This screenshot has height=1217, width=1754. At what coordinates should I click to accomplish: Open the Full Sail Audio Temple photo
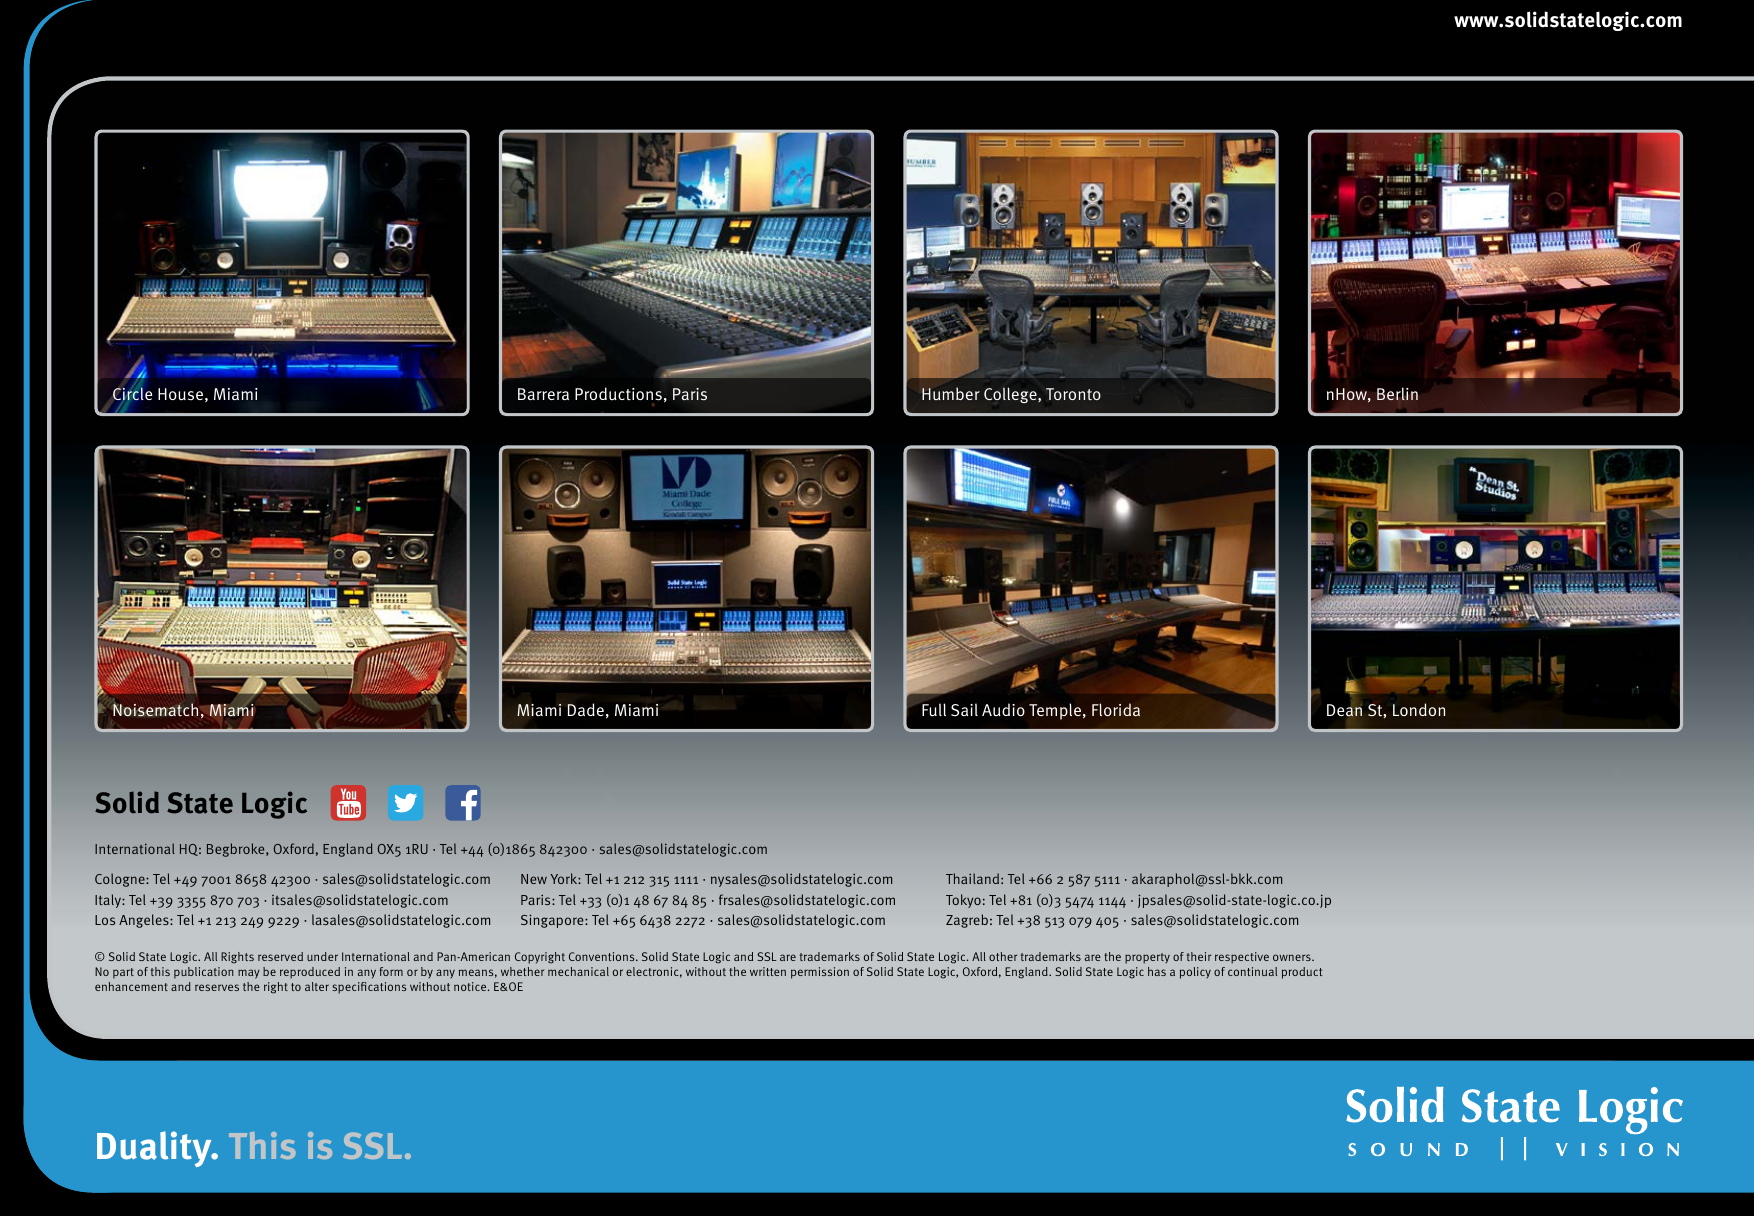click(1091, 588)
